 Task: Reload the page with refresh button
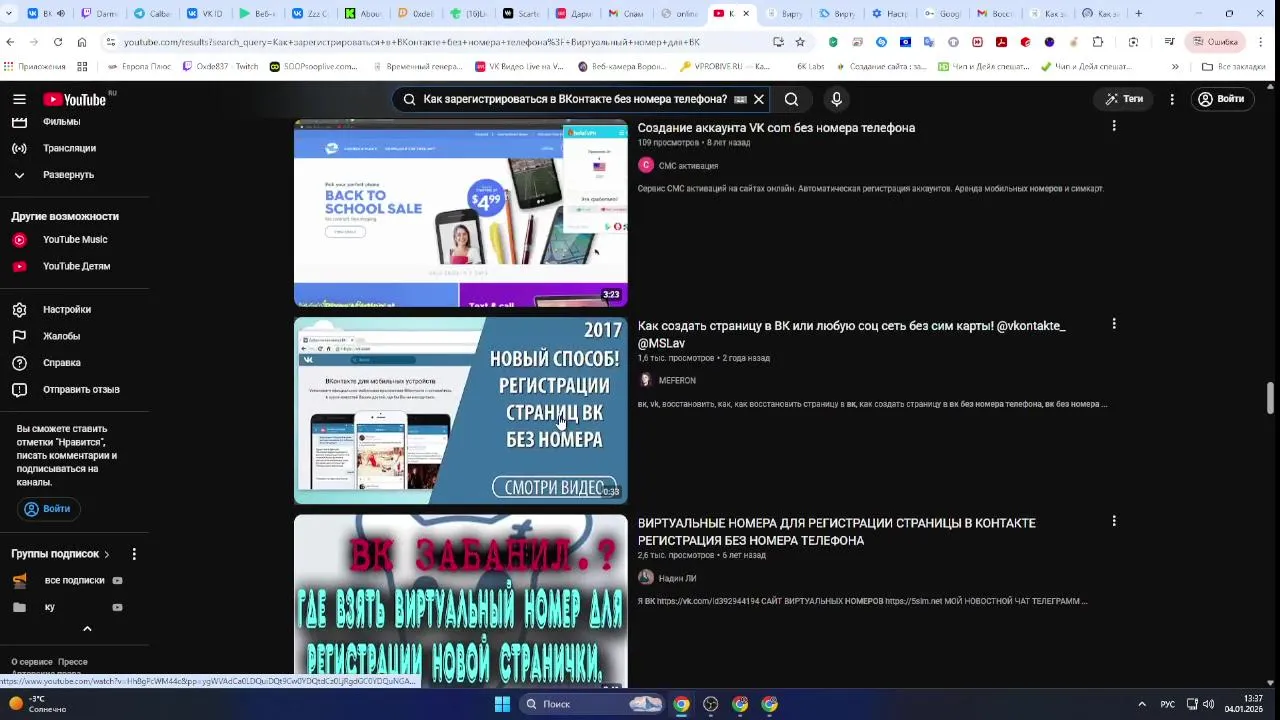tap(58, 42)
